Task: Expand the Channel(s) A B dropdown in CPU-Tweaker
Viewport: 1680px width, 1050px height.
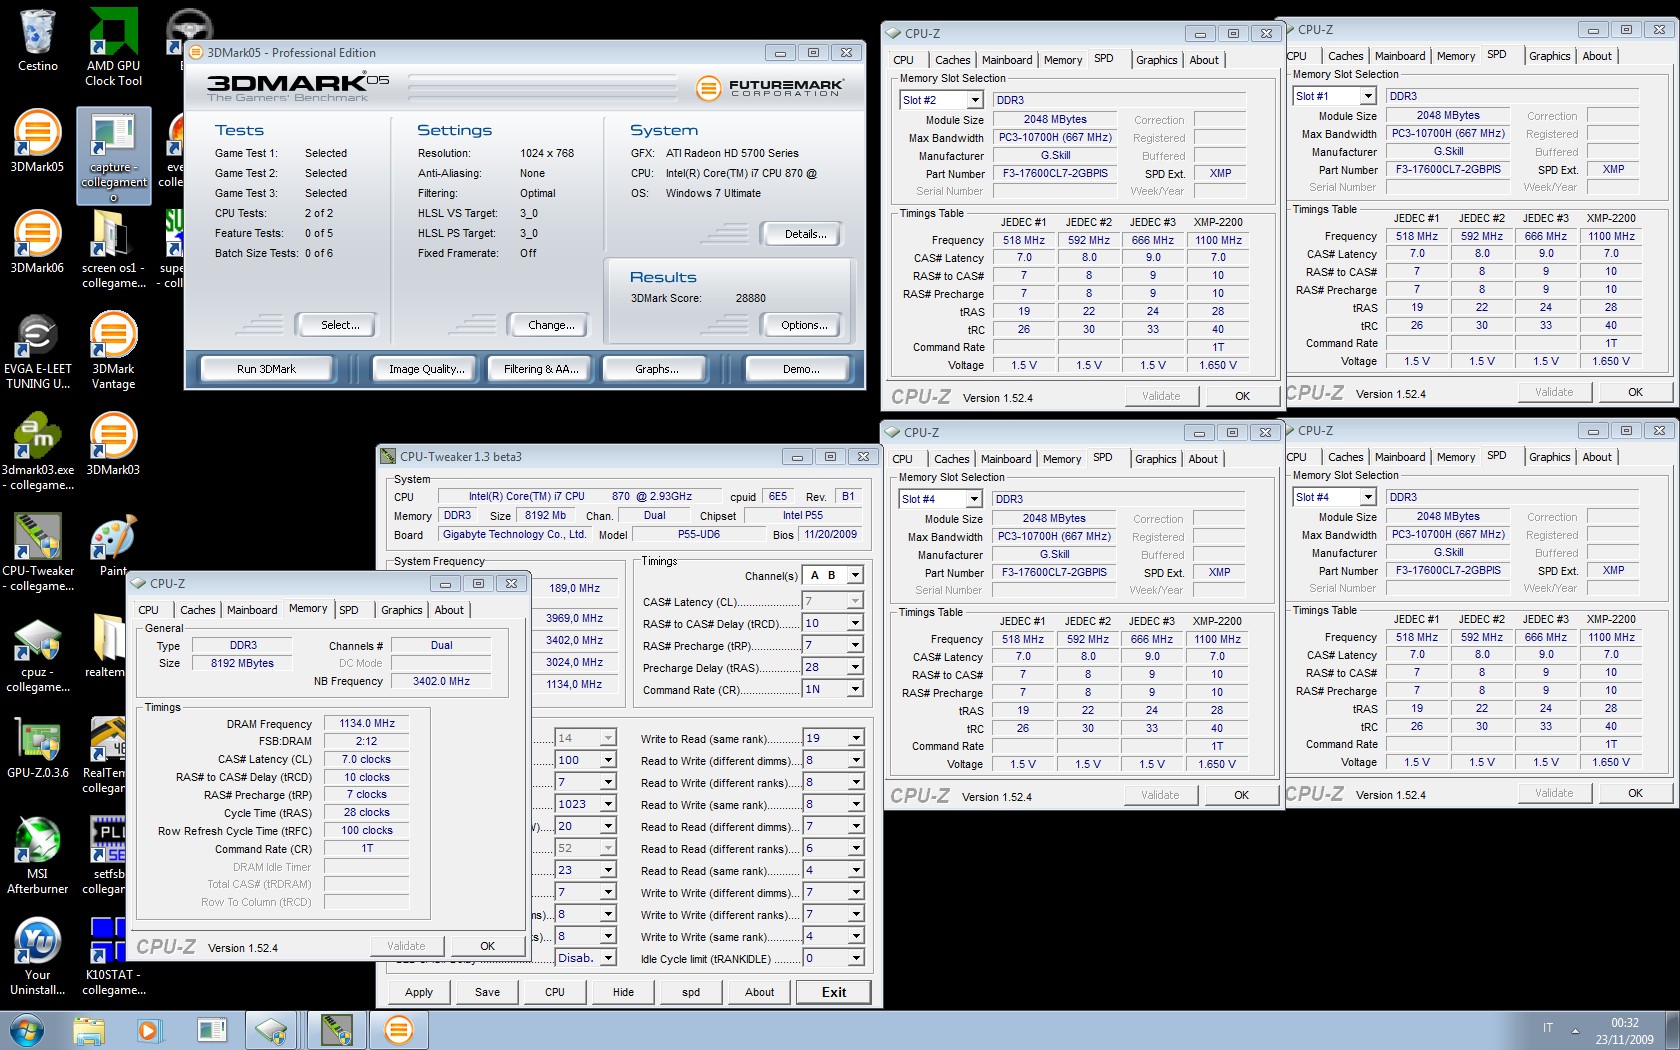Action: click(855, 575)
